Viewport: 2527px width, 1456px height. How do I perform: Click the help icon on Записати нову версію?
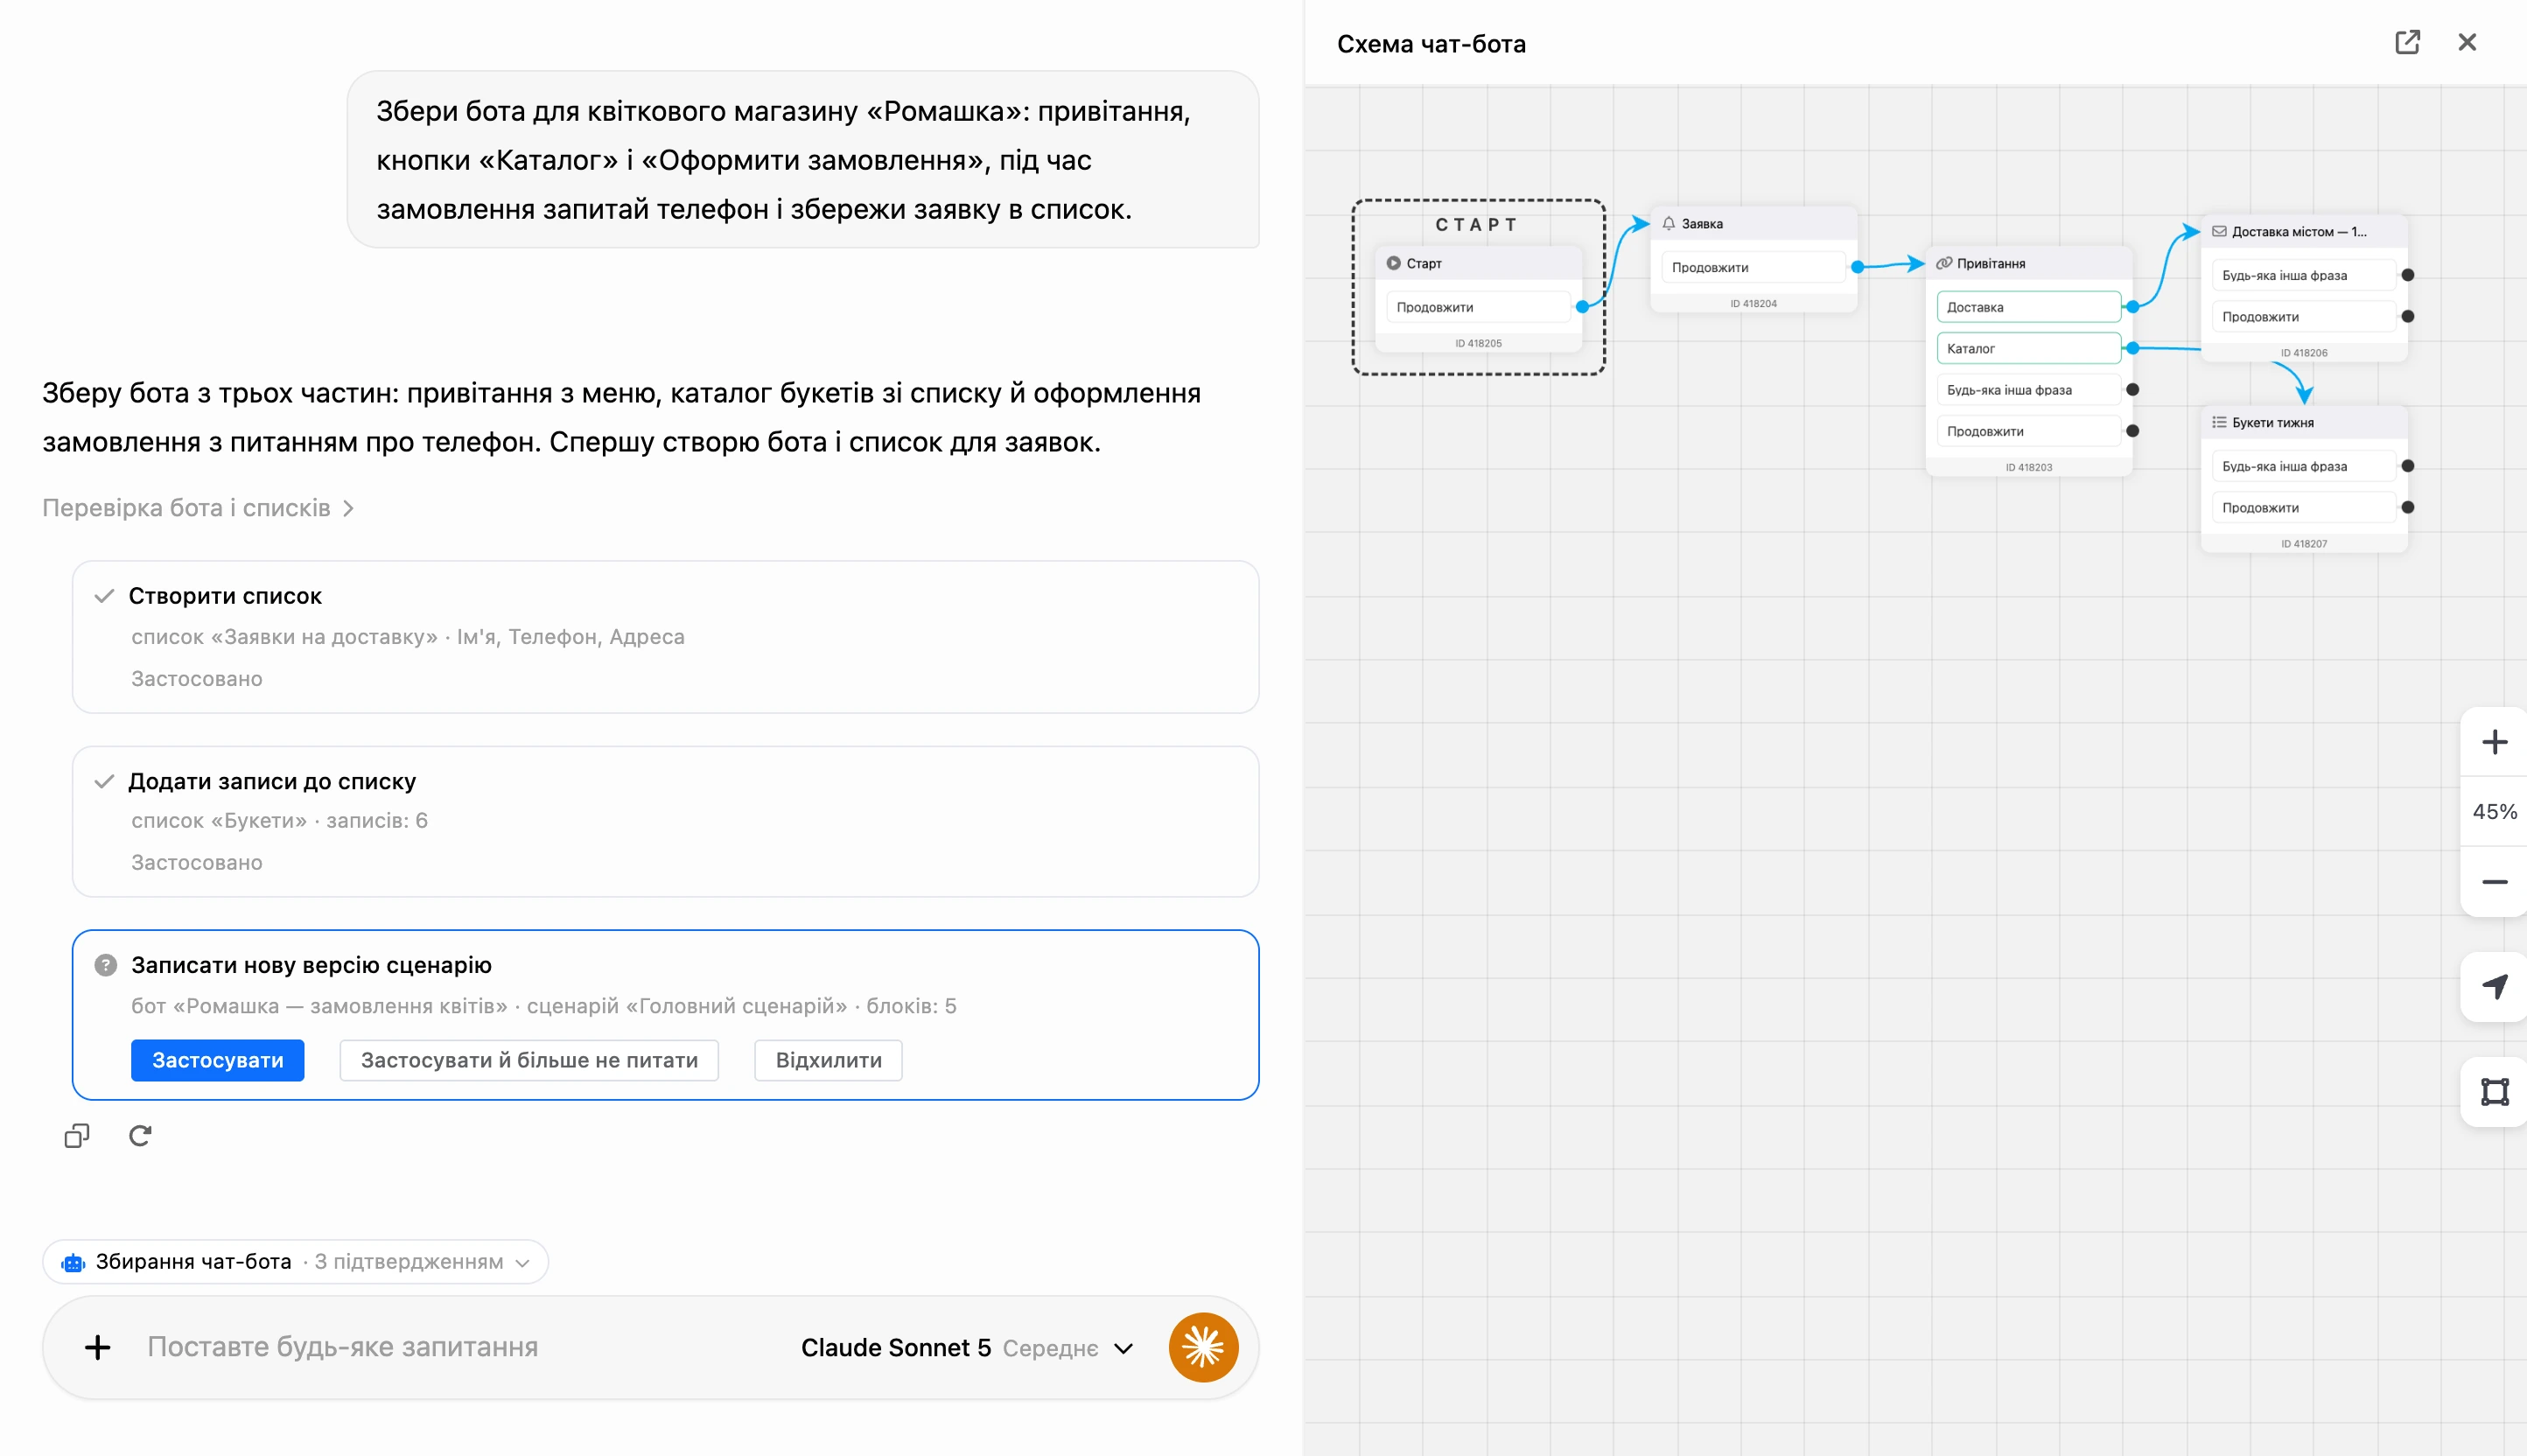coord(105,965)
